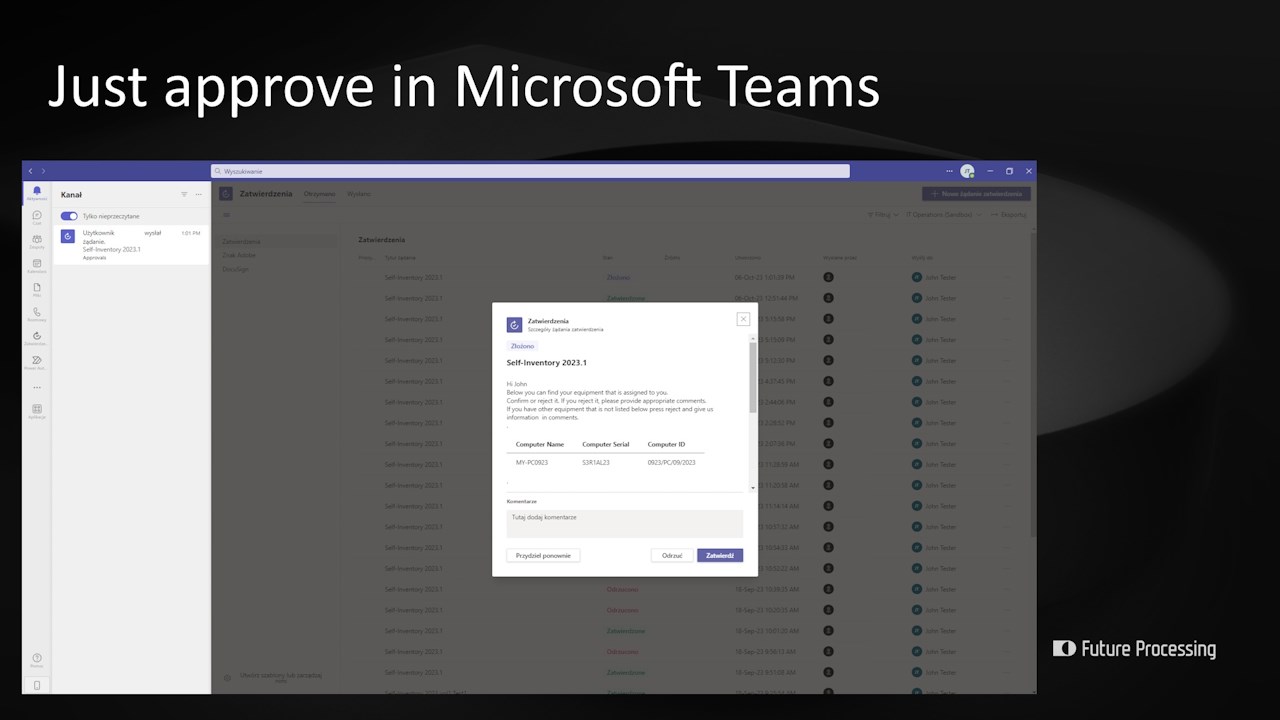The height and width of the screenshot is (720, 1280).
Task: Open Settings and more ellipsis in title bar
Action: pos(950,171)
